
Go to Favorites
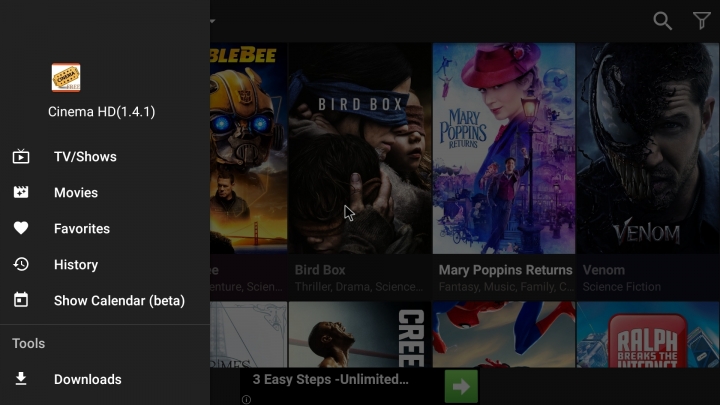tap(105, 228)
